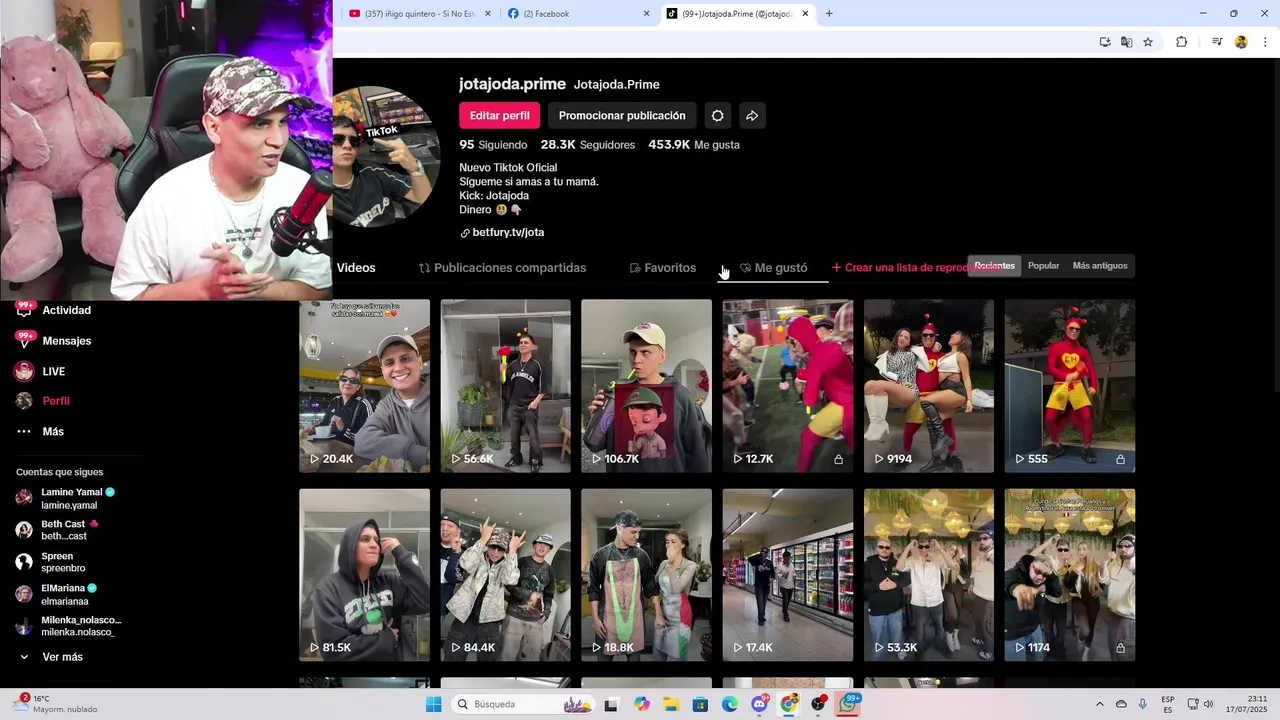Image resolution: width=1280 pixels, height=720 pixels.
Task: Open File Explorer from the taskbar
Action: click(x=671, y=704)
